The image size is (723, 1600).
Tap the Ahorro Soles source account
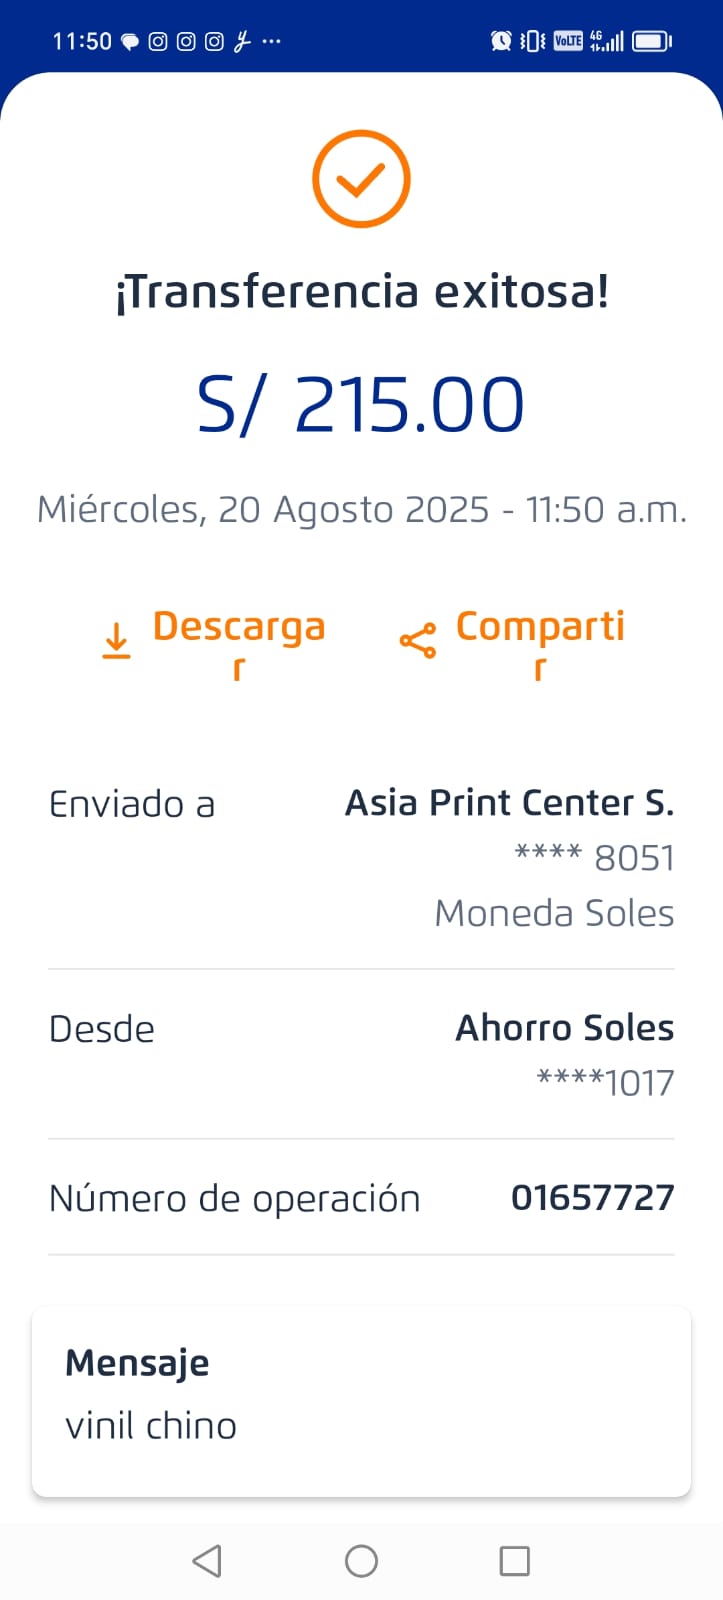pyautogui.click(x=564, y=1028)
